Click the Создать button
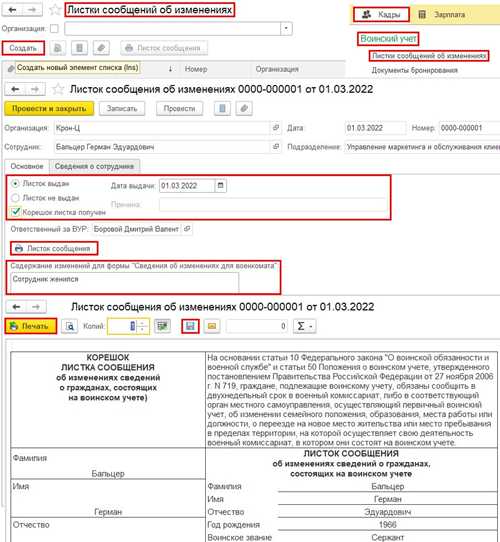The height and width of the screenshot is (542, 500). [23, 48]
